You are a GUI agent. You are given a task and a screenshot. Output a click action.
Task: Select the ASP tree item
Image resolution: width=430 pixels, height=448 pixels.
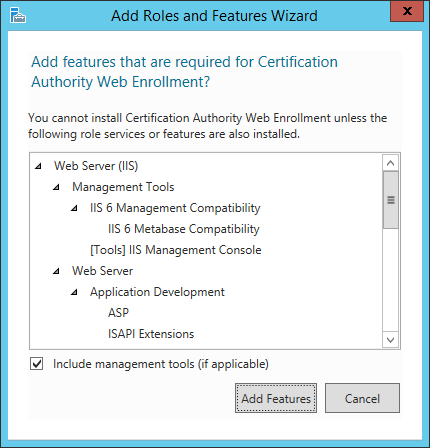click(118, 313)
